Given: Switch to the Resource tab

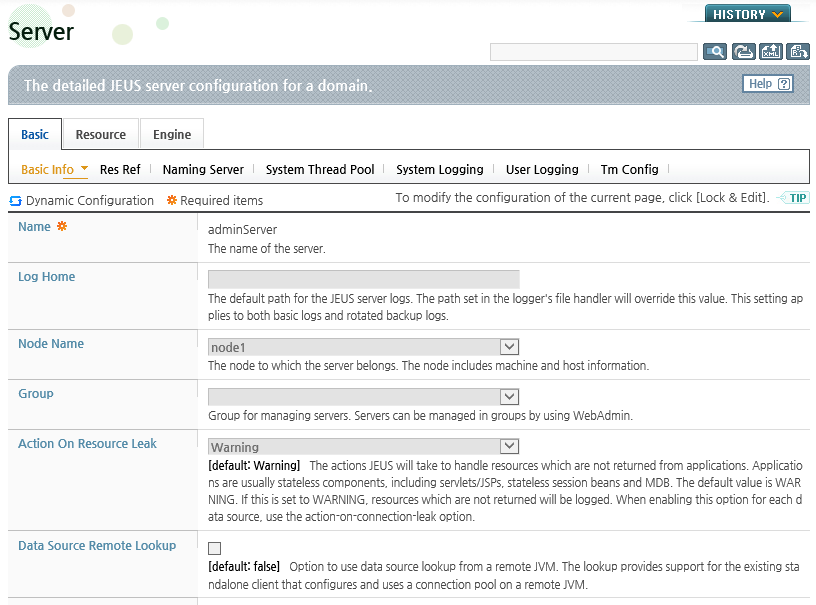Looking at the screenshot, I should (x=100, y=134).
